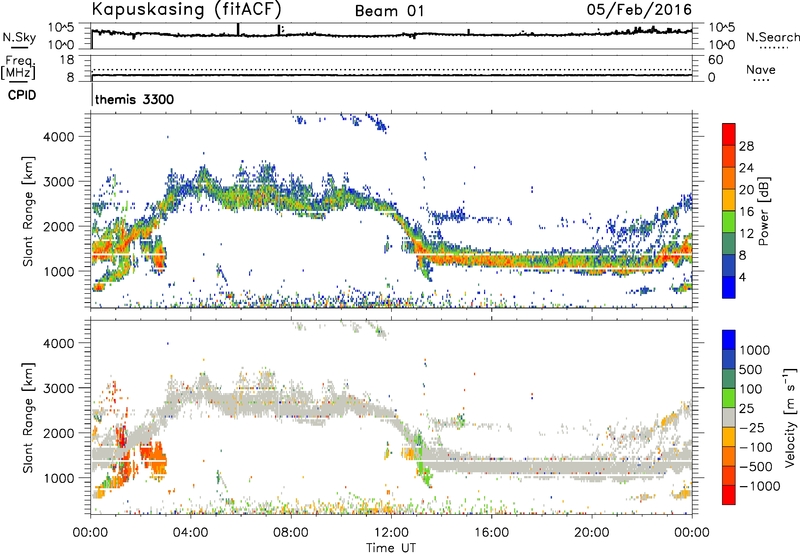Pick the gray -25 to 25 velocity swatch
This screenshot has width=800, height=554.
pos(729,418)
